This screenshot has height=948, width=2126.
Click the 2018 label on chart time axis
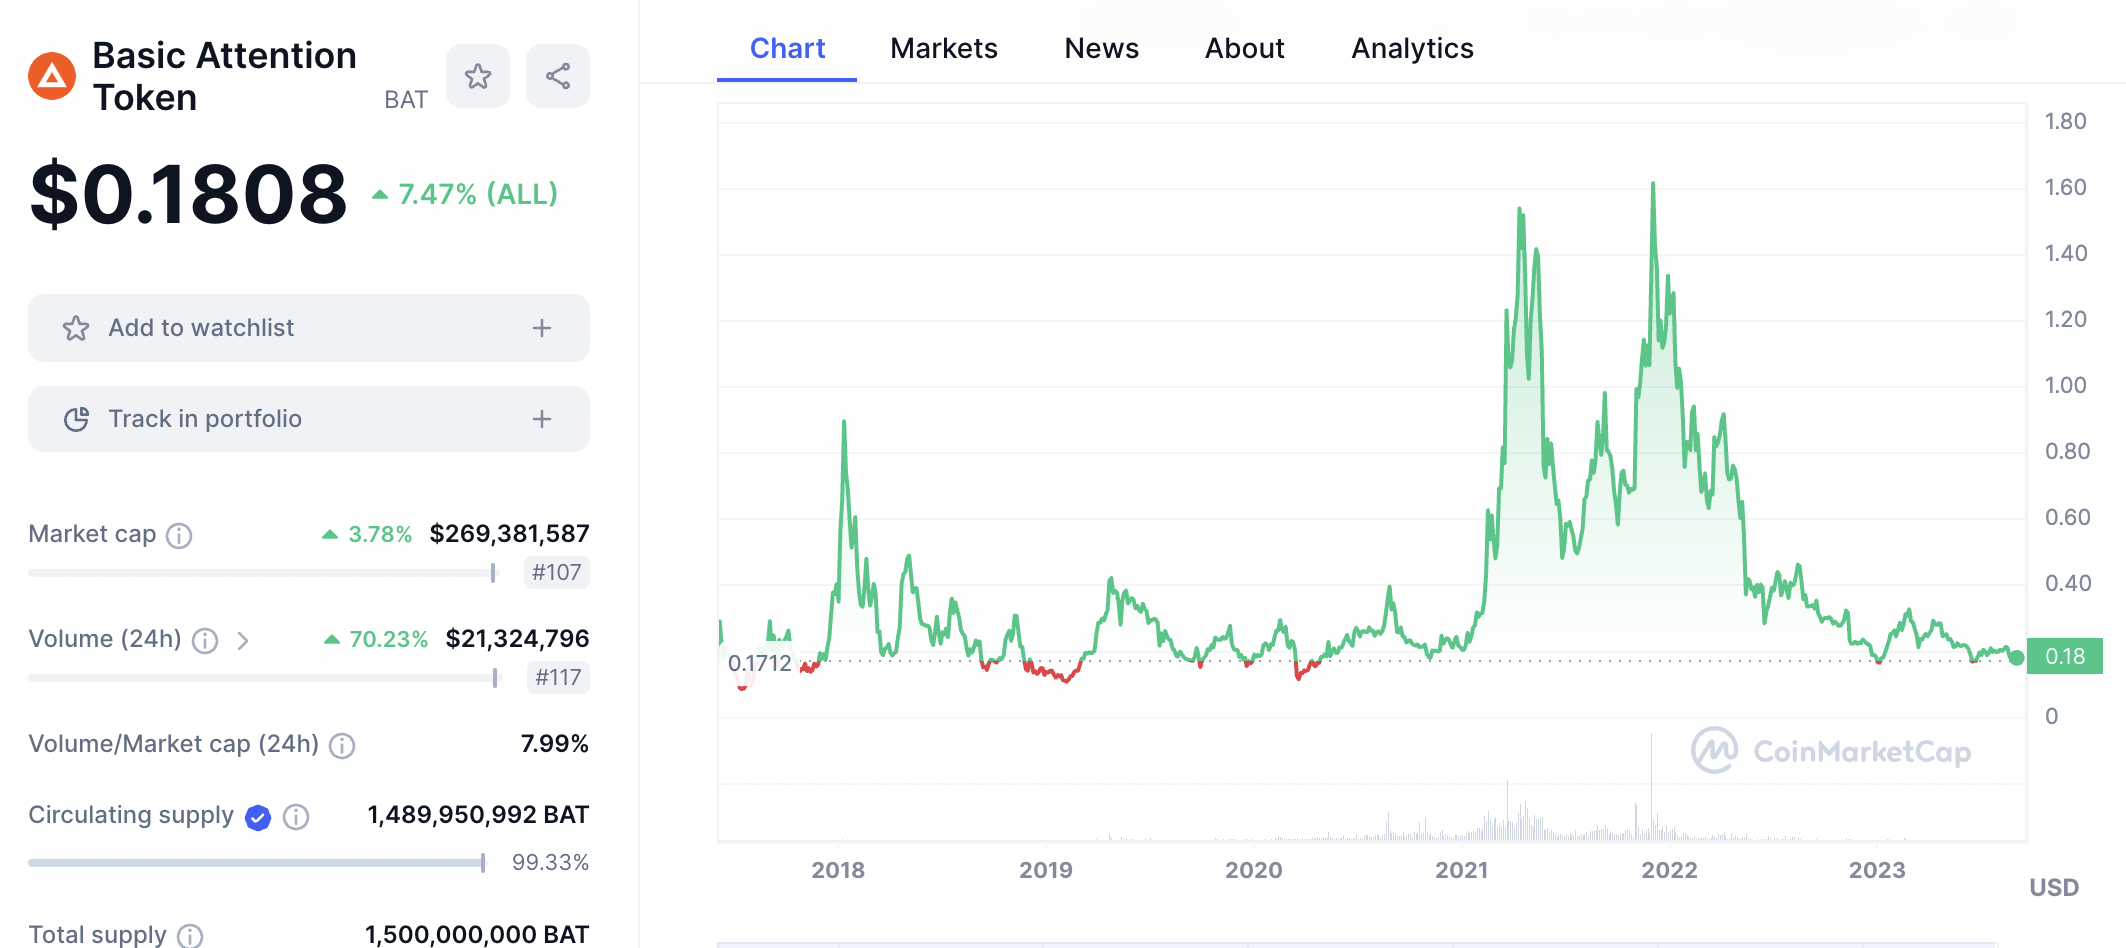[x=838, y=871]
